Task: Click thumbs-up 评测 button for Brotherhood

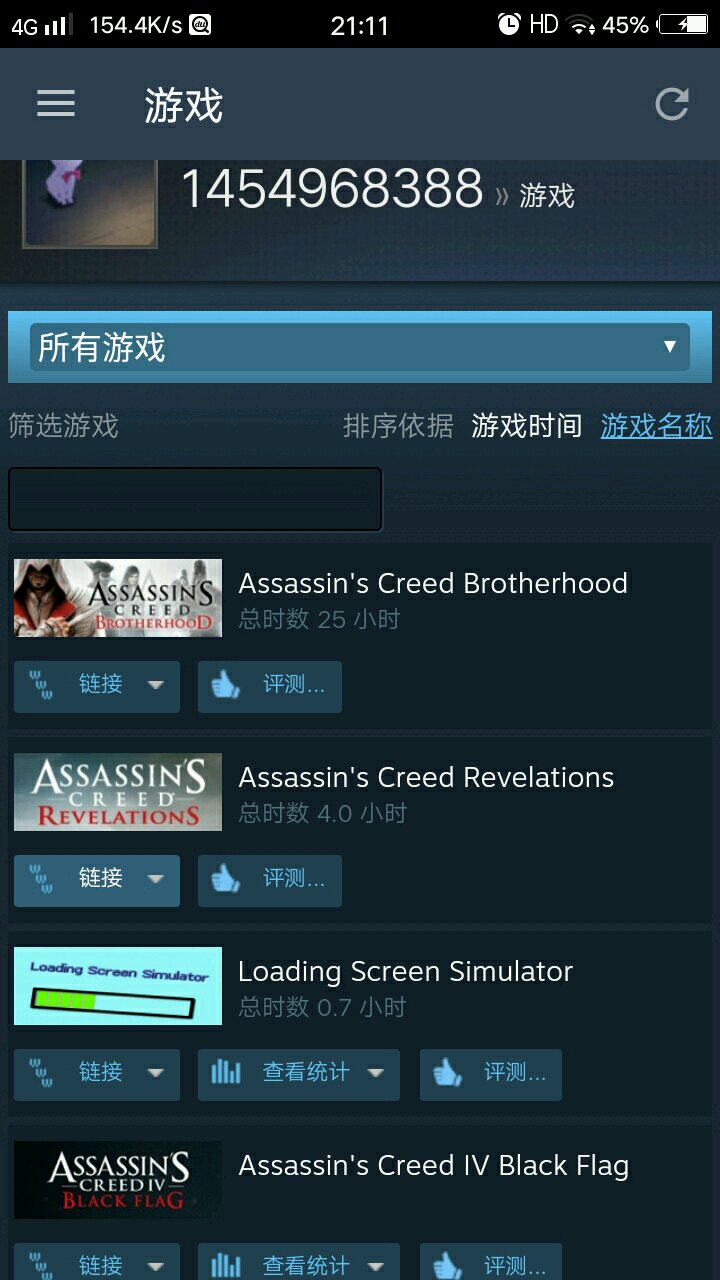Action: (270, 686)
